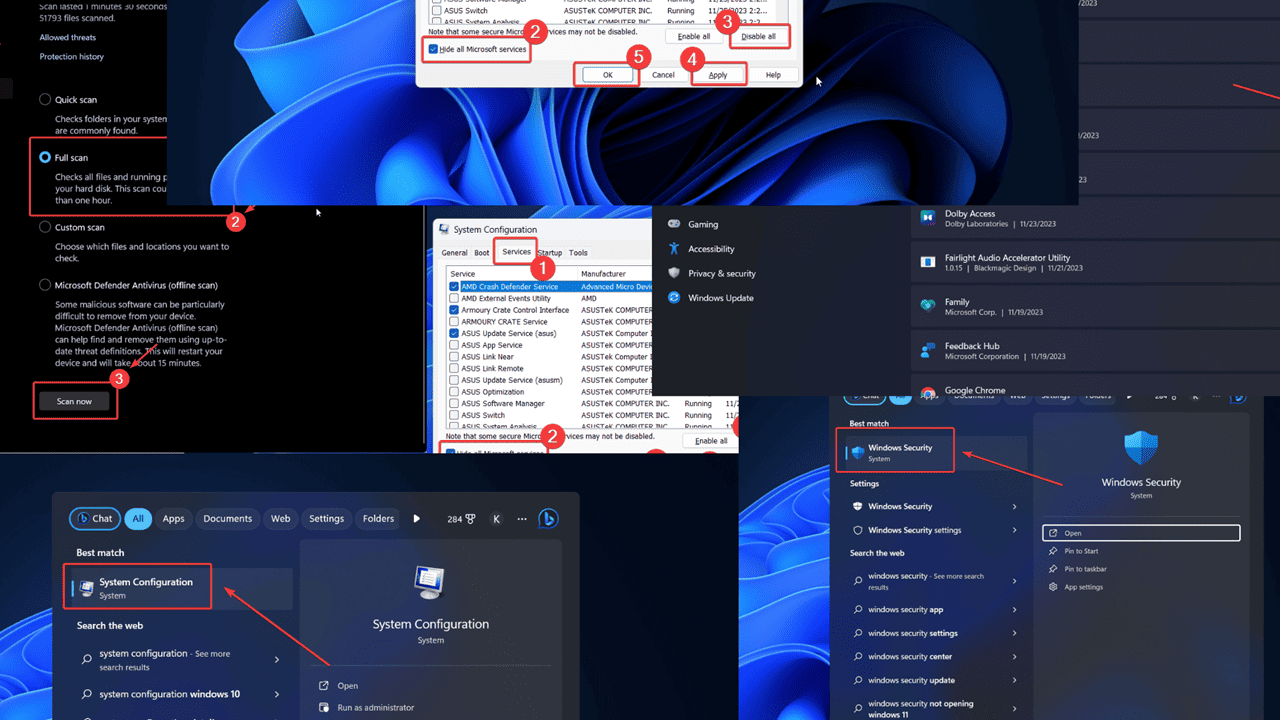Expand 'system configuration - See more' suggestion chevron
This screenshot has width=1280, height=720.
pos(277,660)
